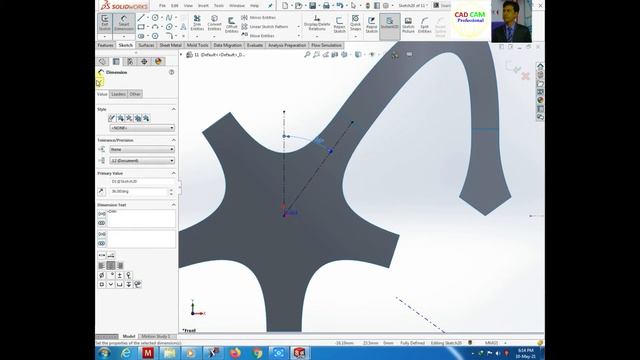Click Offset Entities tool
Image resolution: width=640 pixels, height=360 pixels.
point(231,24)
